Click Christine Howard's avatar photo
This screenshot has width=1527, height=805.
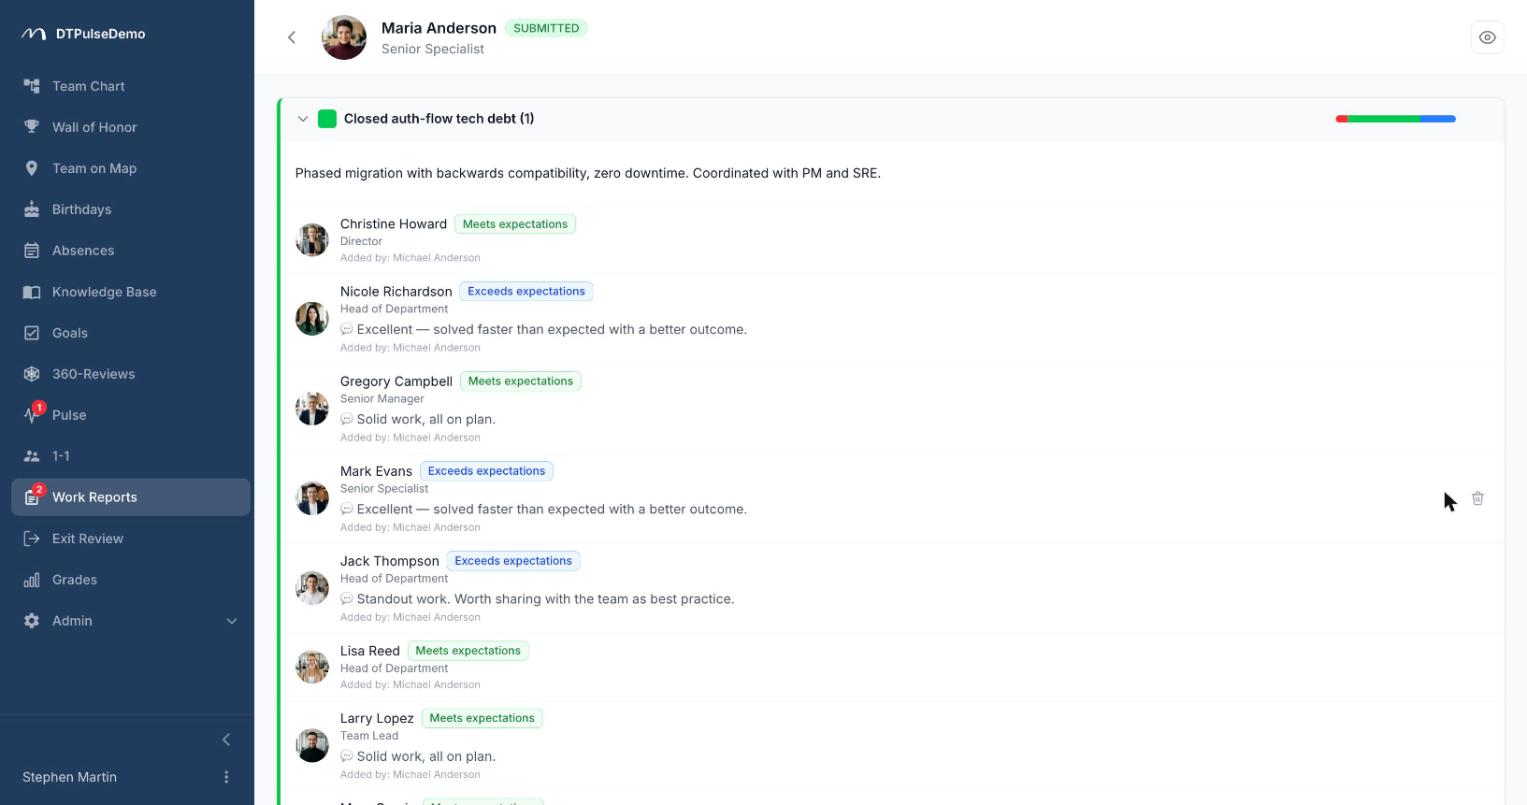312,240
